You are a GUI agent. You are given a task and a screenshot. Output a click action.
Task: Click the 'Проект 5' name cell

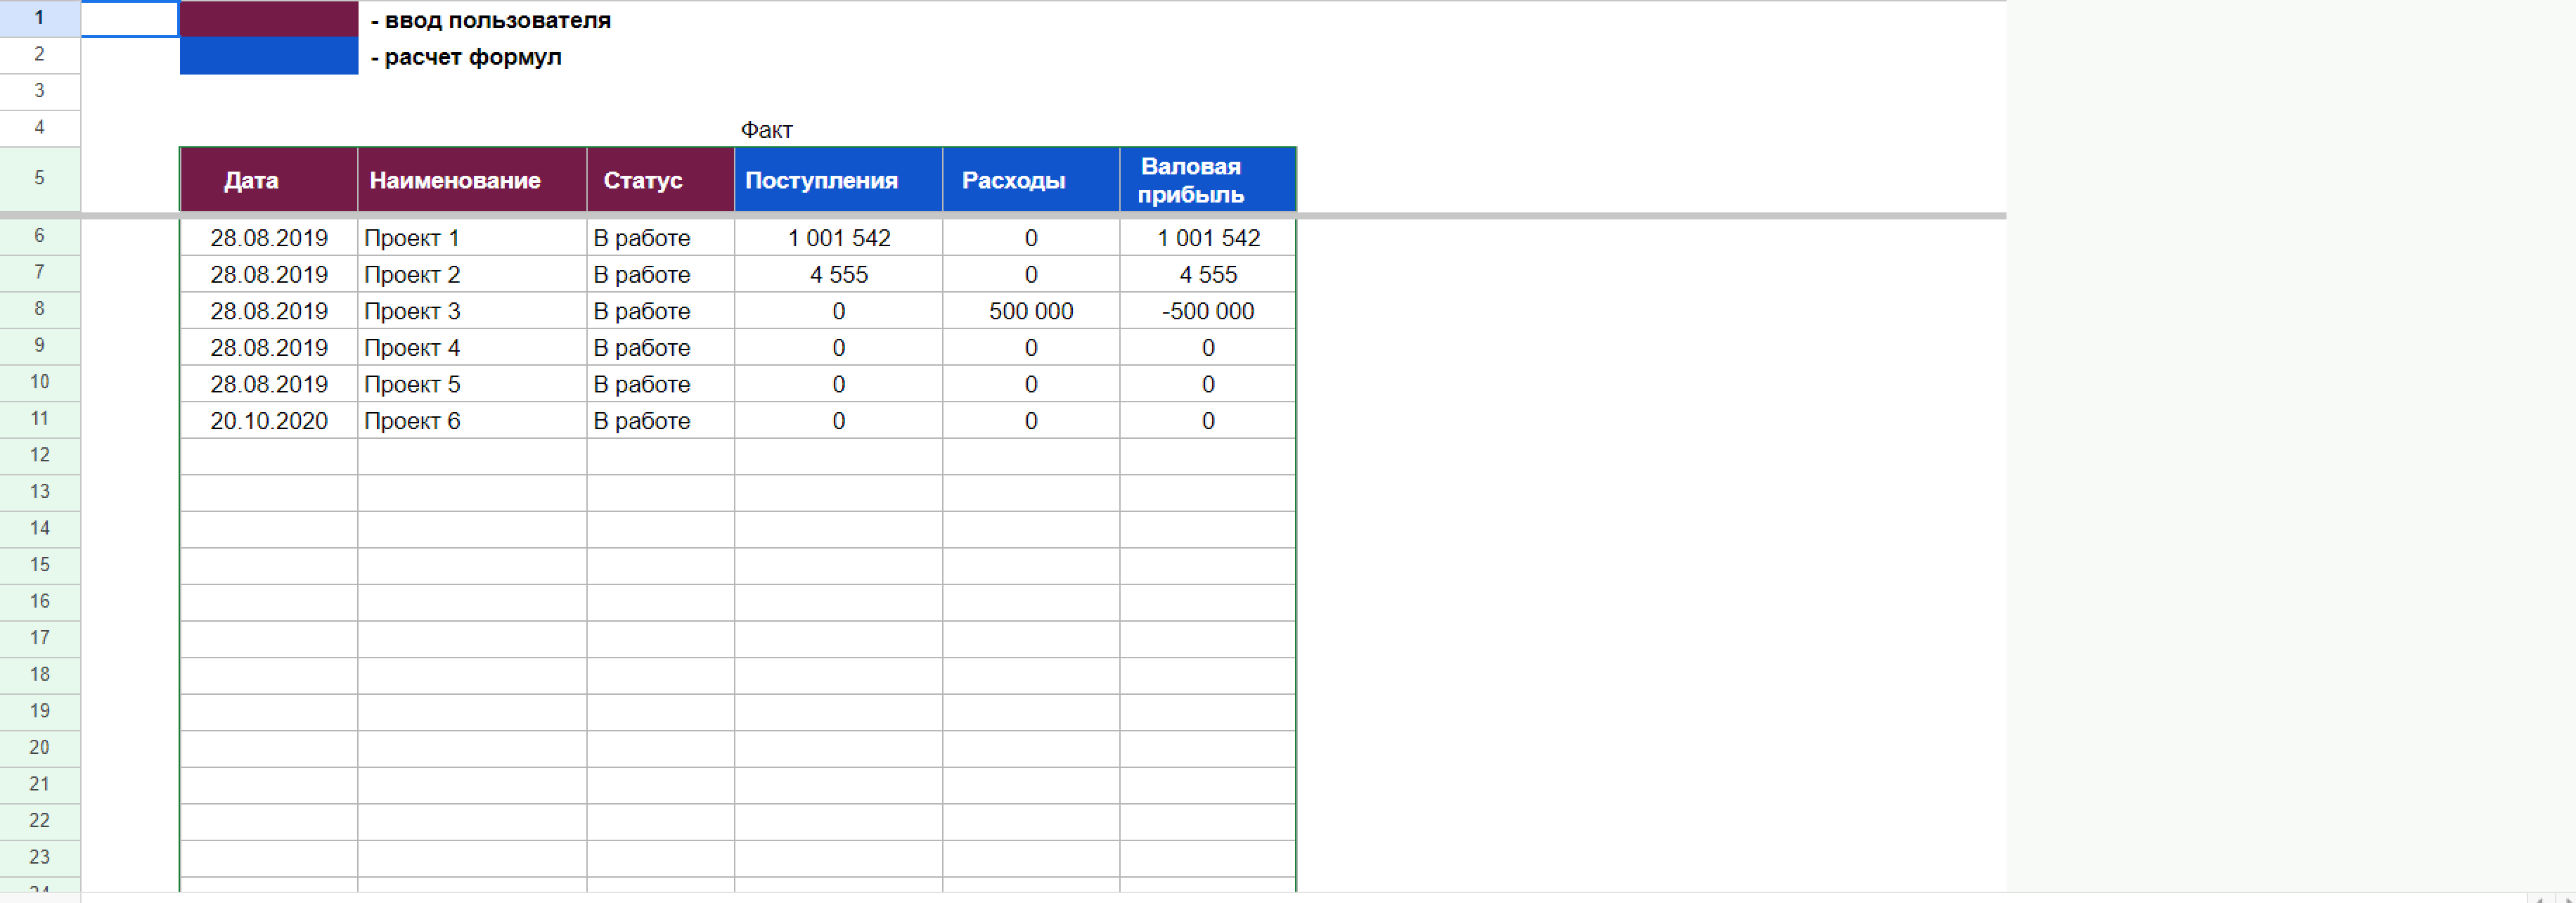(472, 384)
